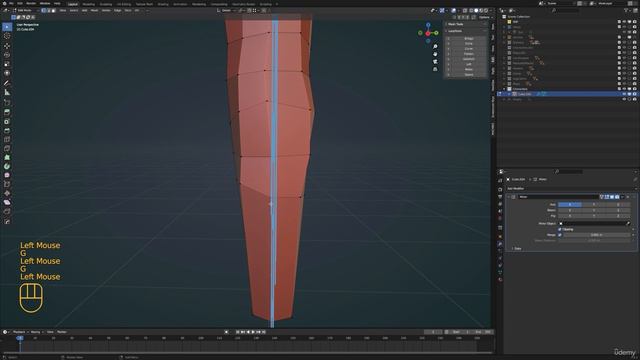
Task: Select the Rotate tool
Action: 7,55
